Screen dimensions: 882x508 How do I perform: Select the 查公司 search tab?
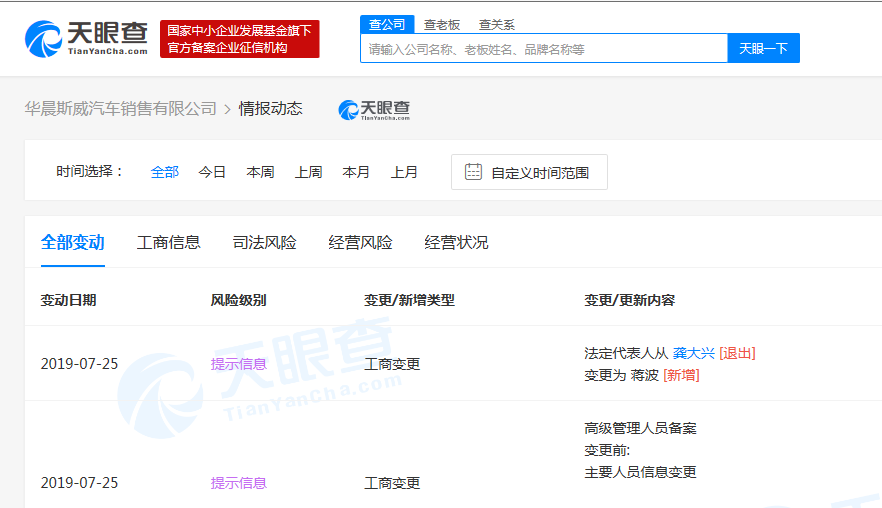(387, 24)
